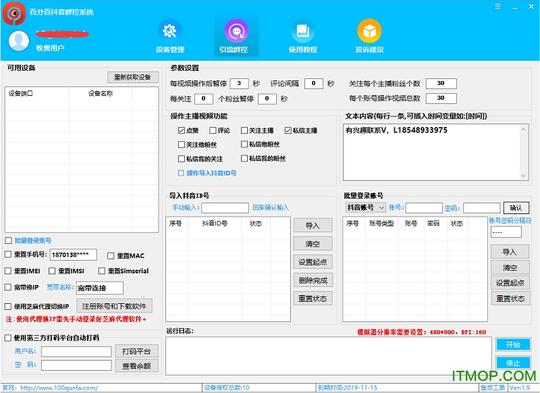Click 重置状态 beside 抖音ID list

click(313, 299)
